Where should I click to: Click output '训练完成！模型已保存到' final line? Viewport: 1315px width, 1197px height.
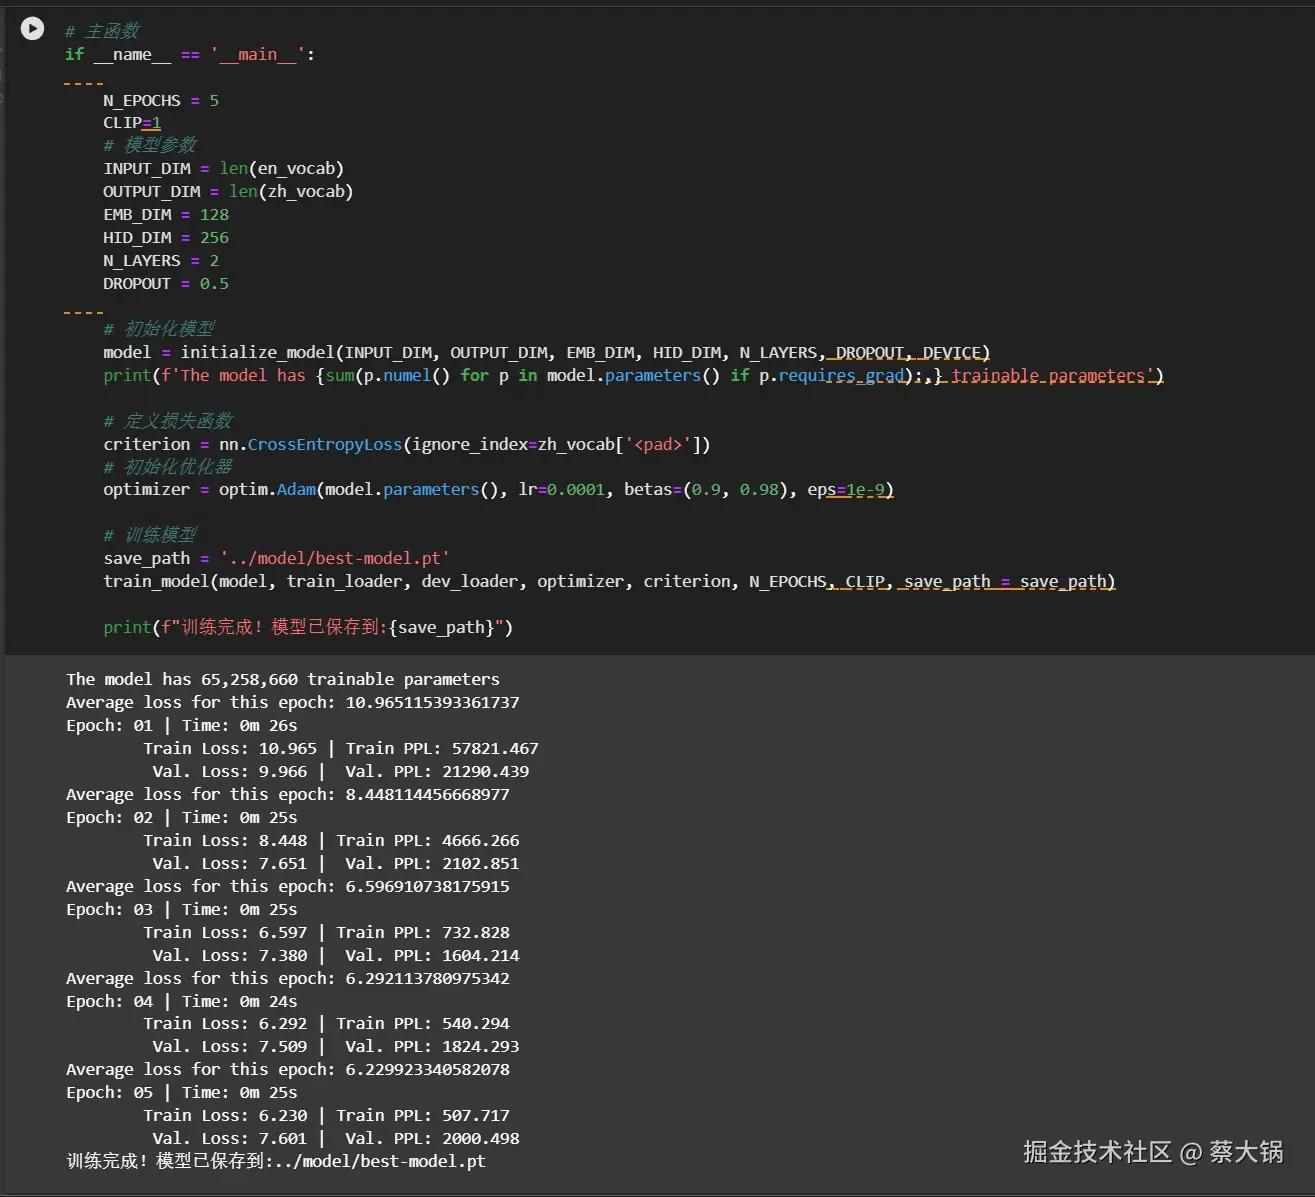pos(276,1162)
